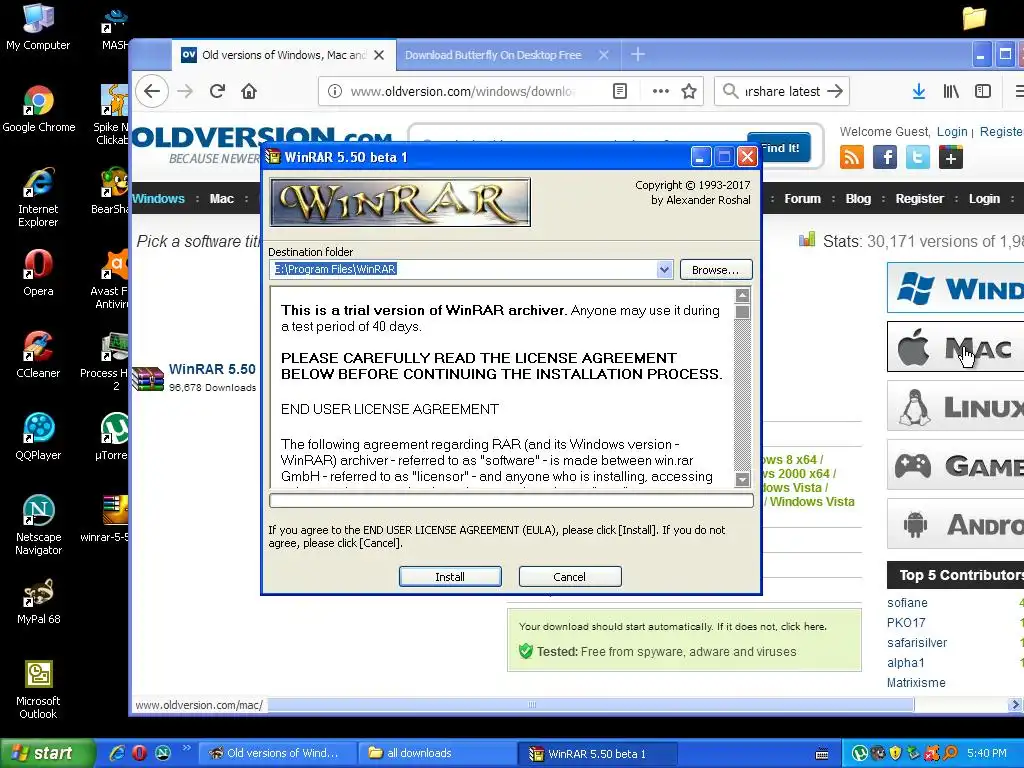Click the address bar URL

pyautogui.click(x=463, y=91)
